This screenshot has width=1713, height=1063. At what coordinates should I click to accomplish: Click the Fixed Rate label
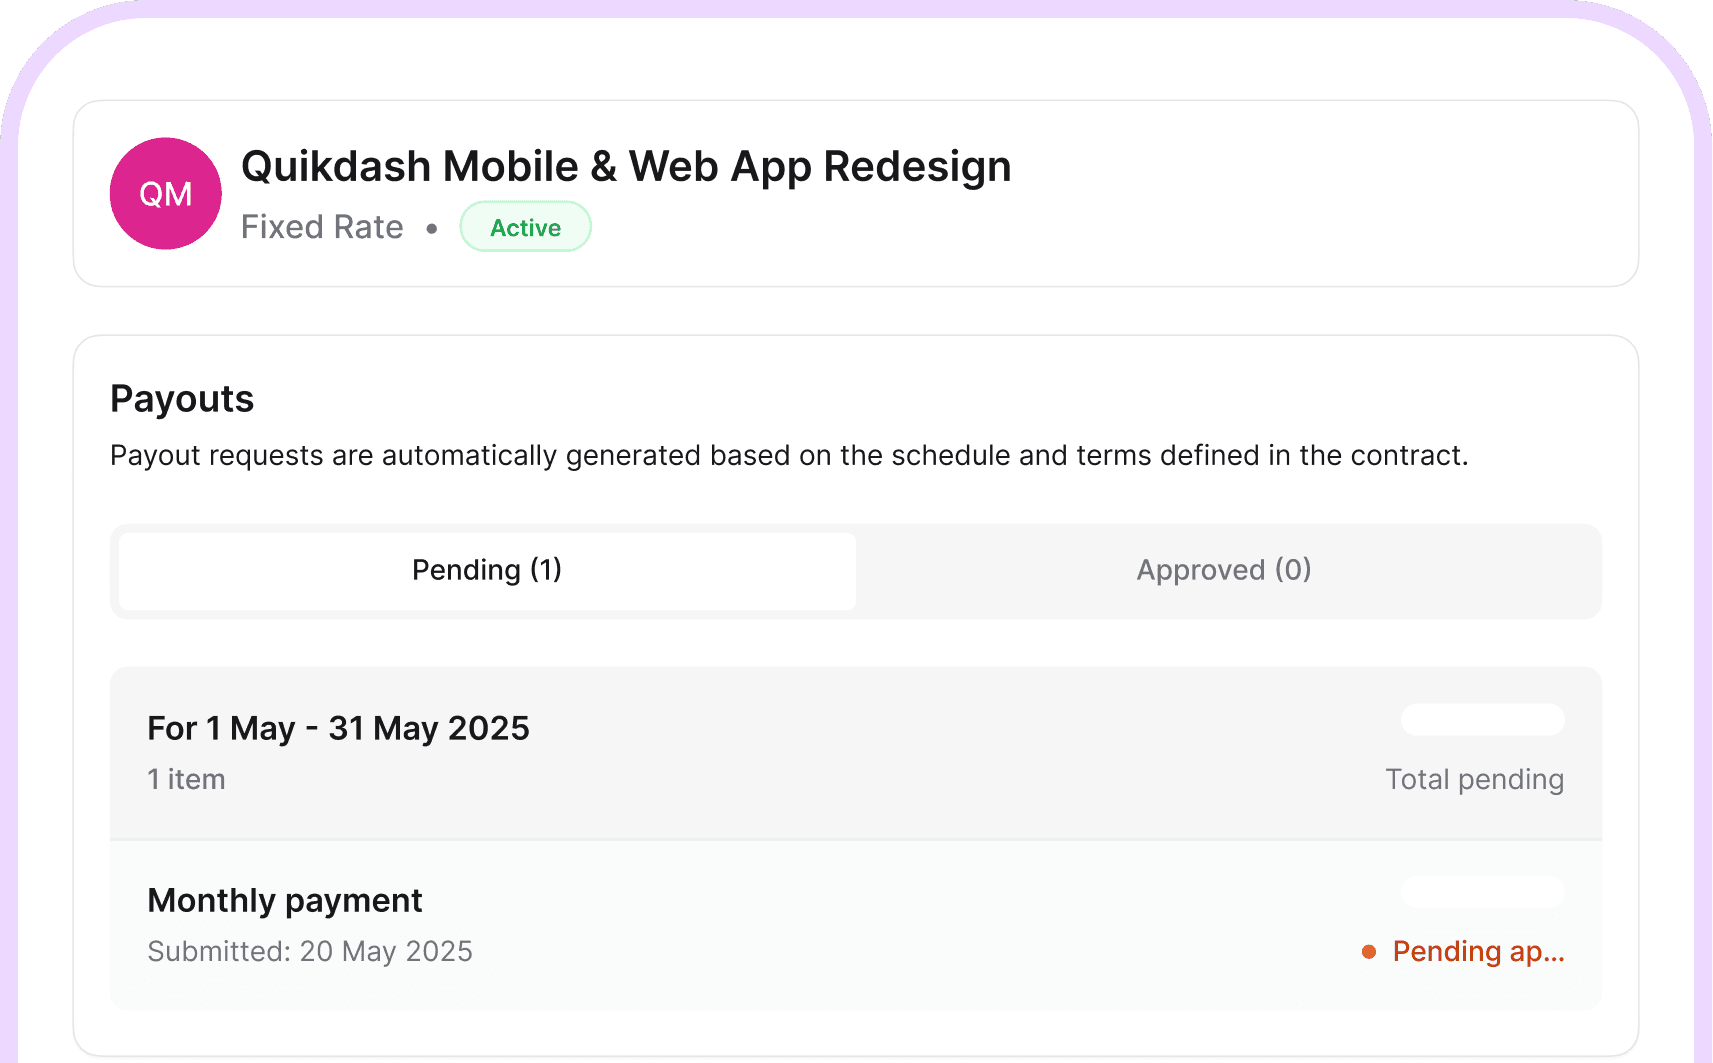pos(321,226)
